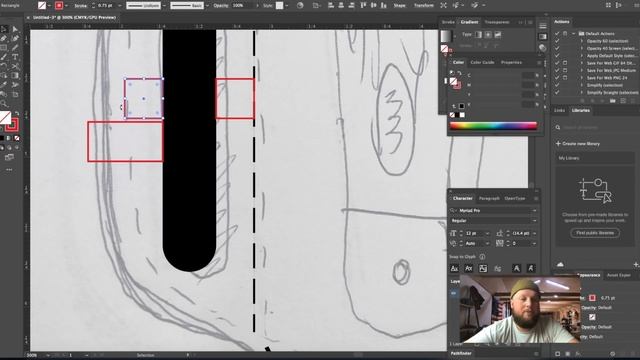Click the Appearance panel stroke swatch
Viewport: 640px width, 360px height.
[x=592, y=298]
